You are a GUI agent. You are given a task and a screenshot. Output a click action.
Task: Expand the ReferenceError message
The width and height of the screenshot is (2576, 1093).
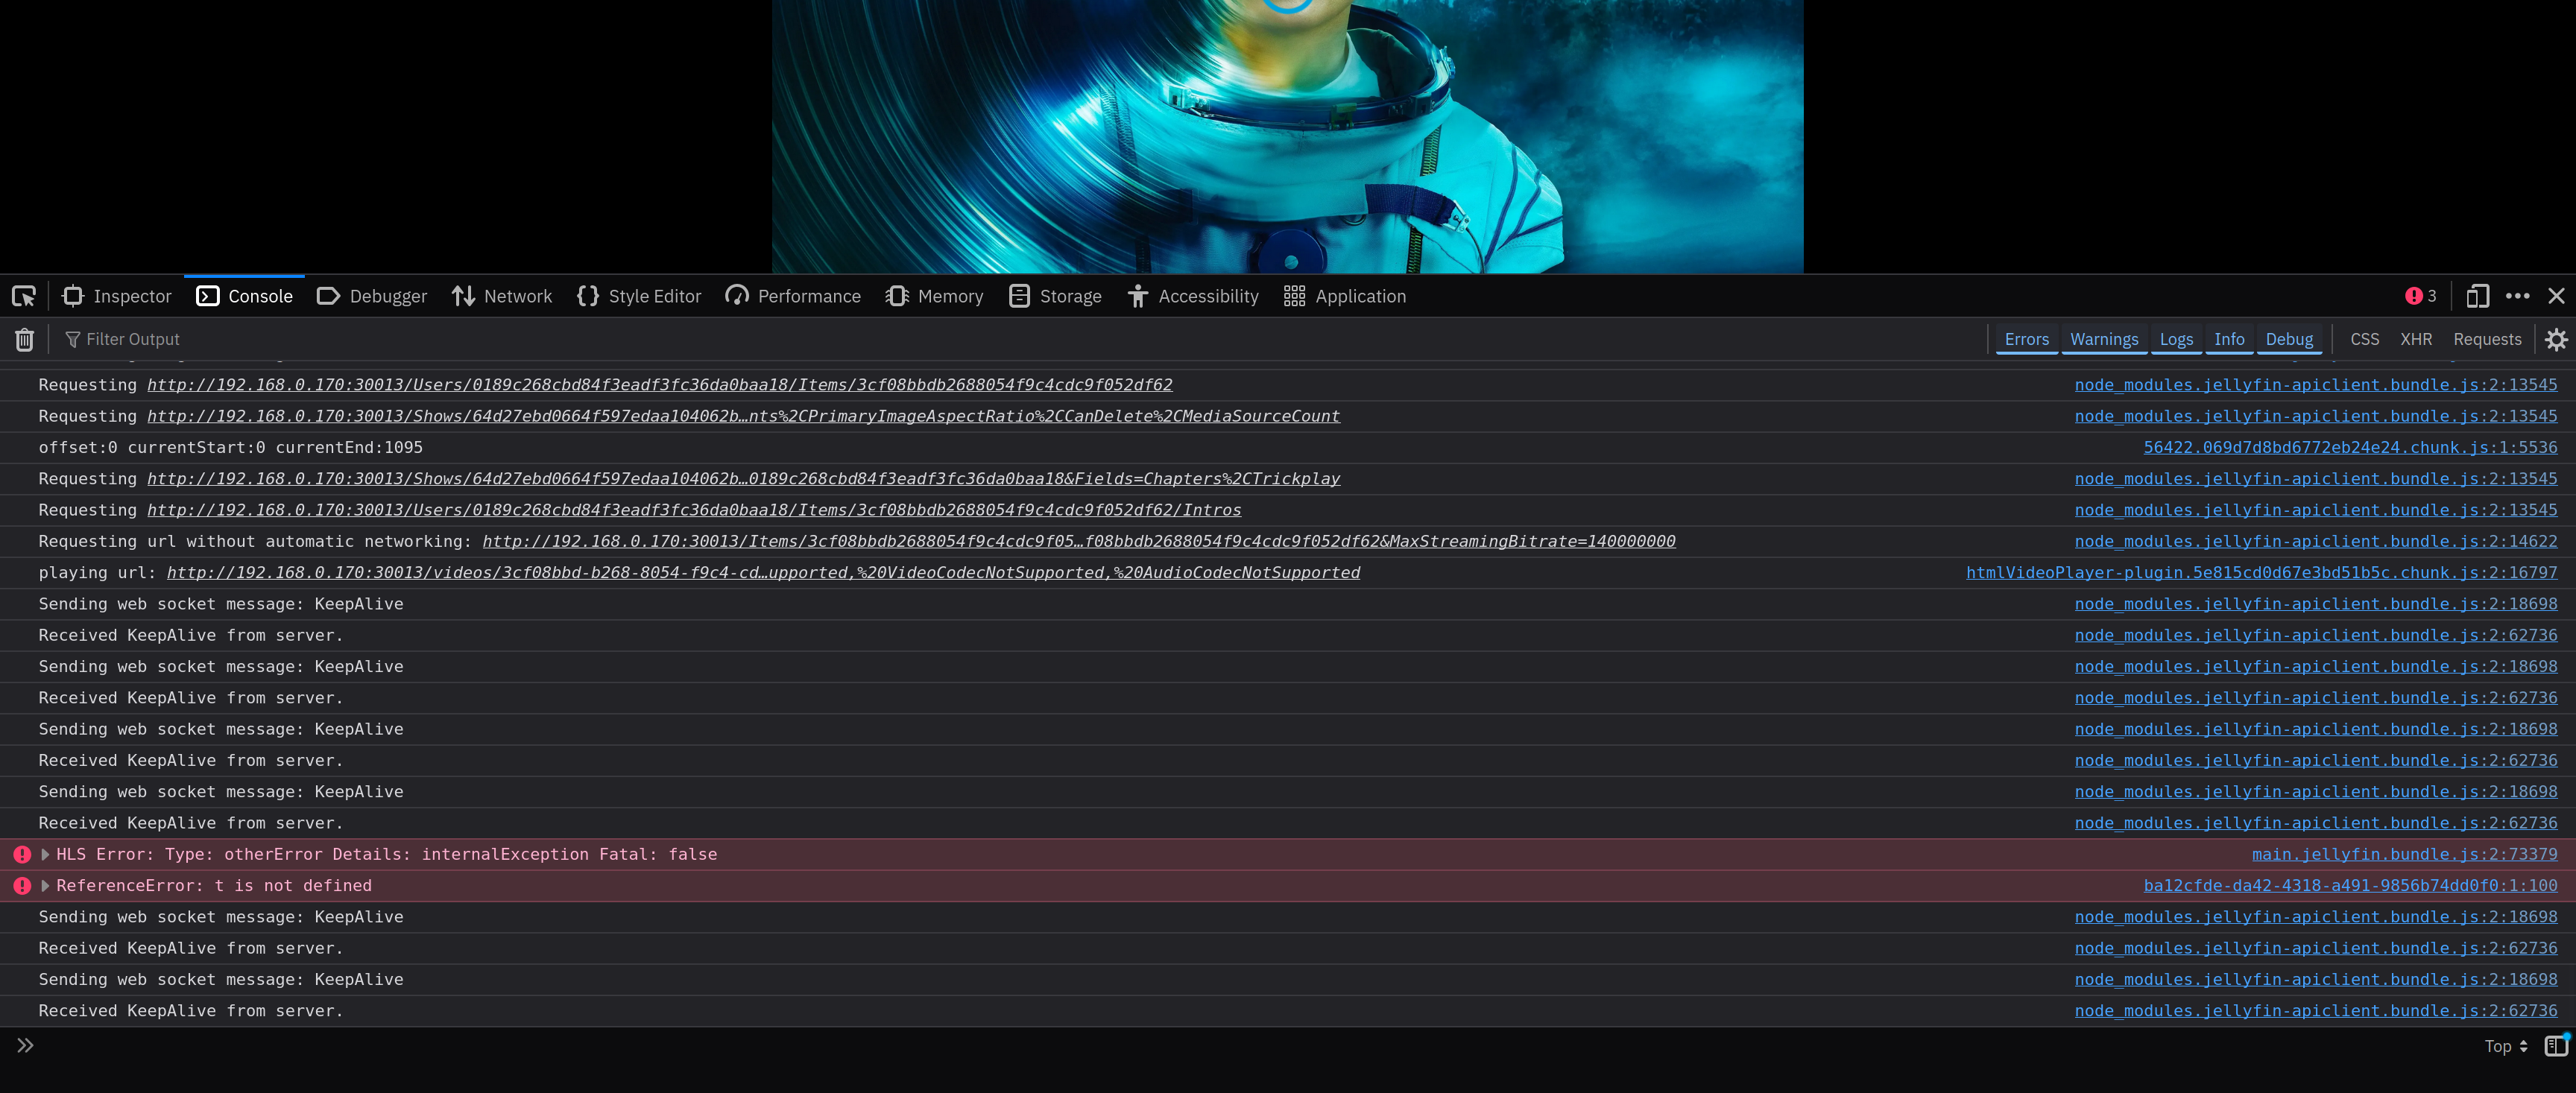tap(45, 886)
